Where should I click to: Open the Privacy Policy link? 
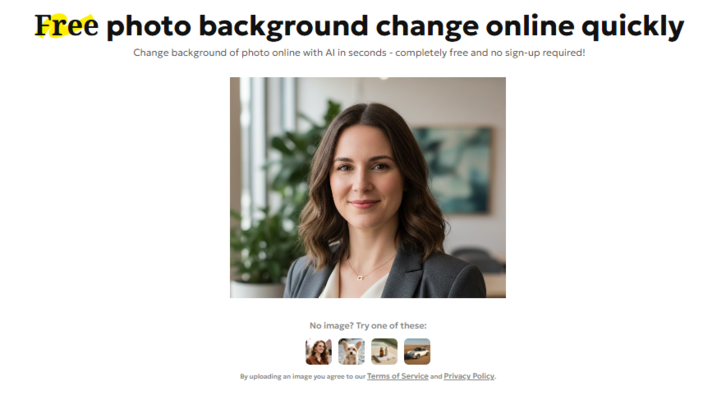click(469, 376)
